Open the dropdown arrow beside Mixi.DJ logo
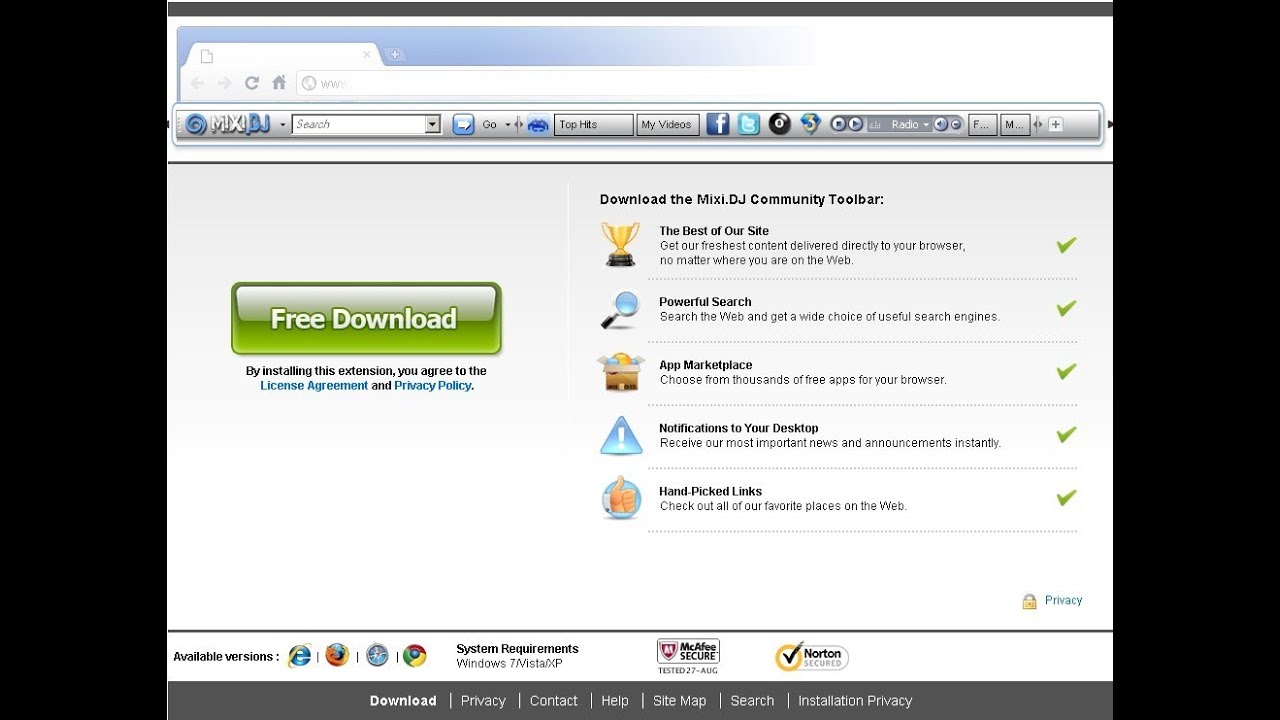This screenshot has width=1280, height=720. point(283,125)
